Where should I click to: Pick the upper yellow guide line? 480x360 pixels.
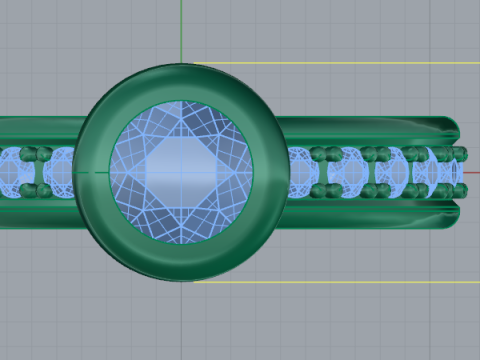(337, 63)
